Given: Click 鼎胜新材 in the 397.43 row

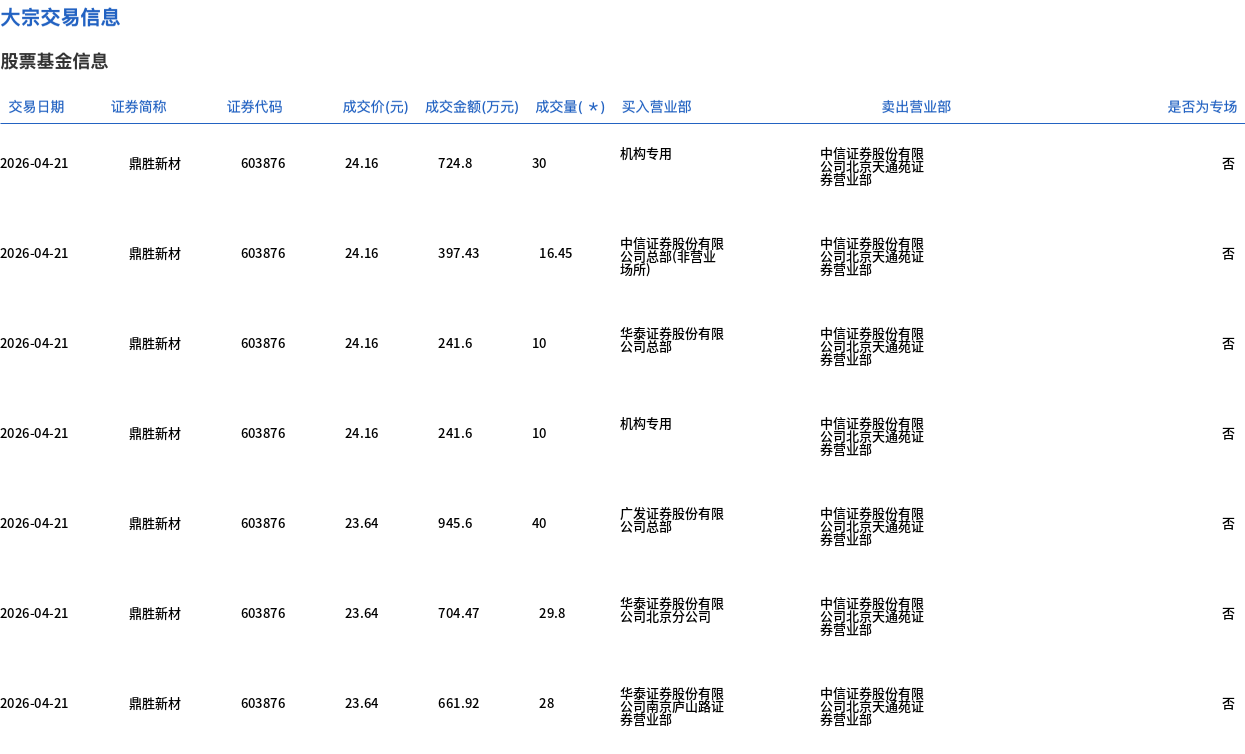Looking at the screenshot, I should (155, 254).
